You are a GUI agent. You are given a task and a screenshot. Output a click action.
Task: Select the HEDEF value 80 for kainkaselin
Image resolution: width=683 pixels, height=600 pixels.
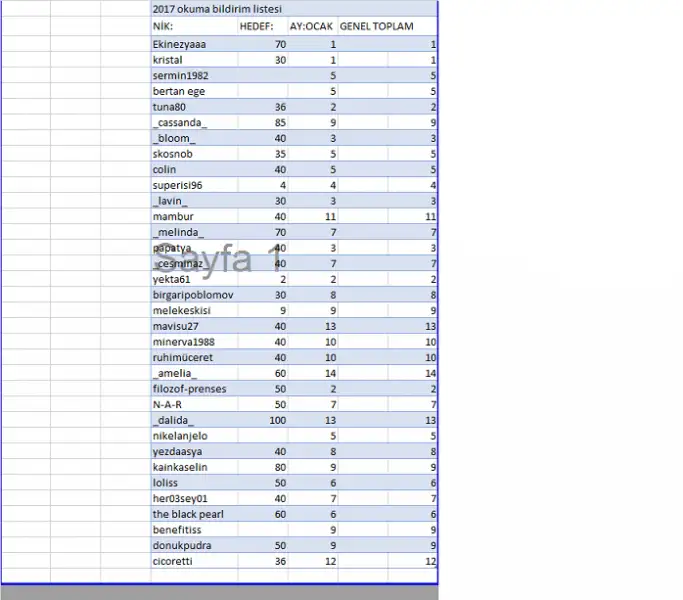pyautogui.click(x=262, y=467)
